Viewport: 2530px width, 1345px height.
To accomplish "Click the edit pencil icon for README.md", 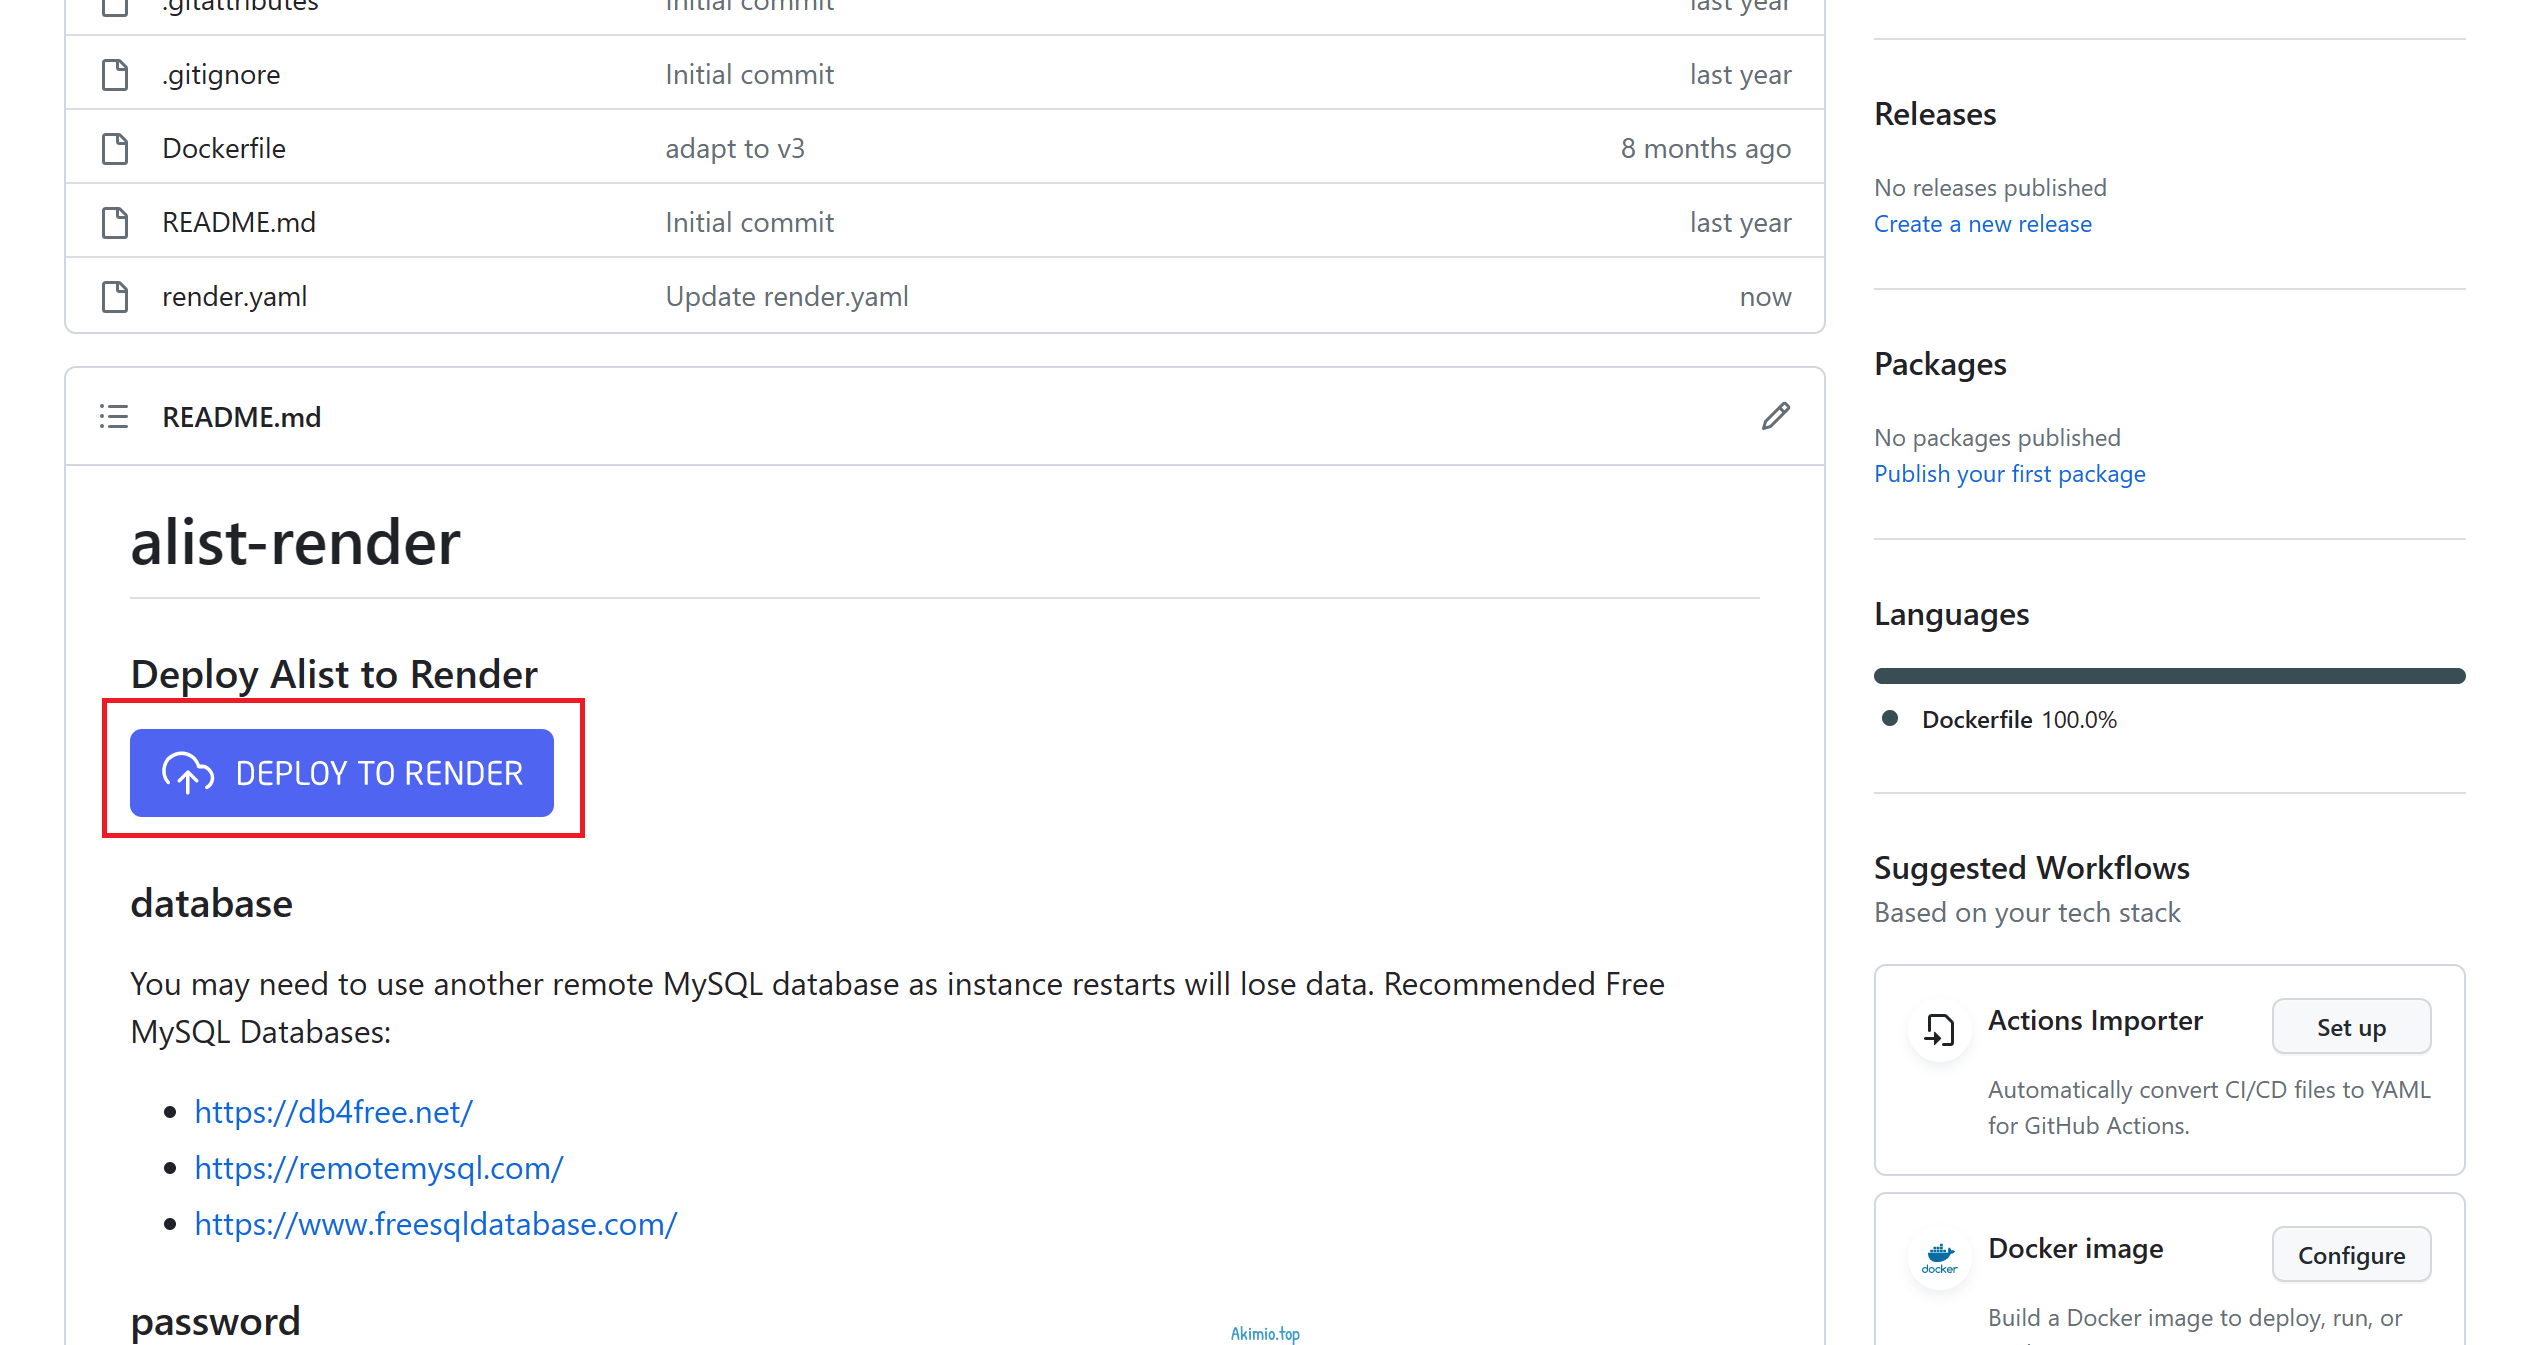I will click(x=1777, y=415).
